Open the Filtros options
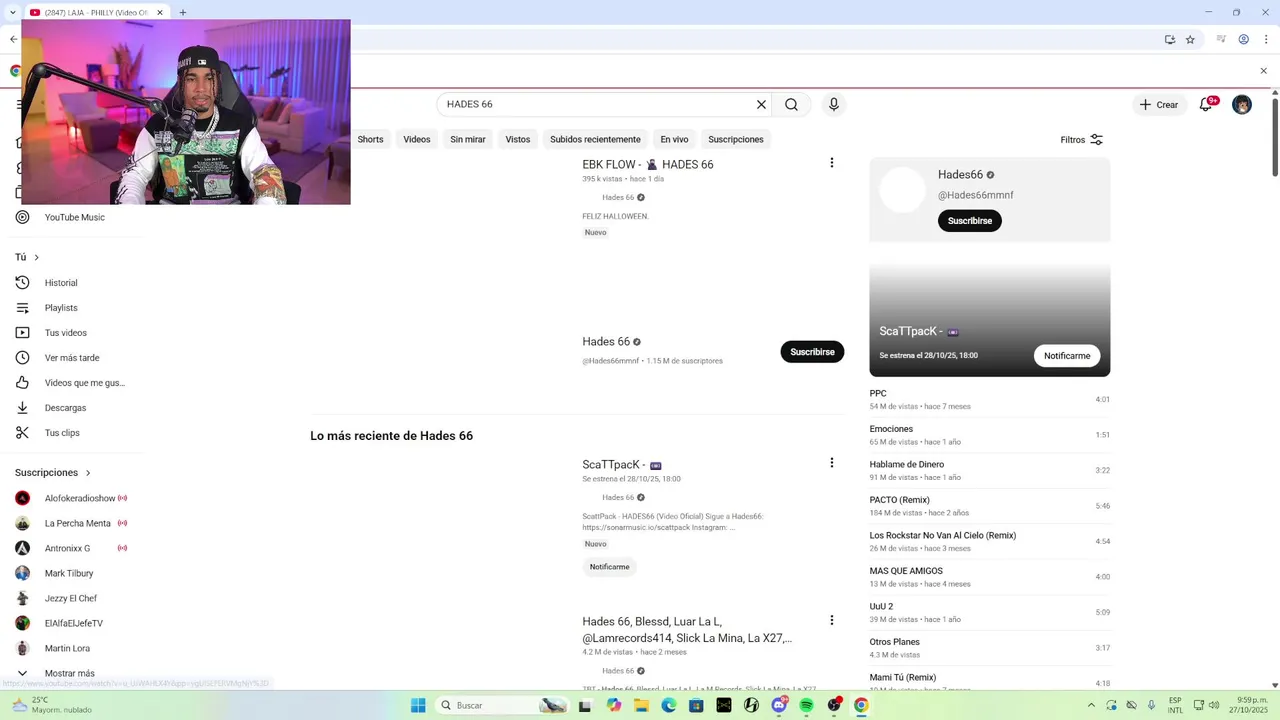The height and width of the screenshot is (720, 1280). [x=1082, y=140]
